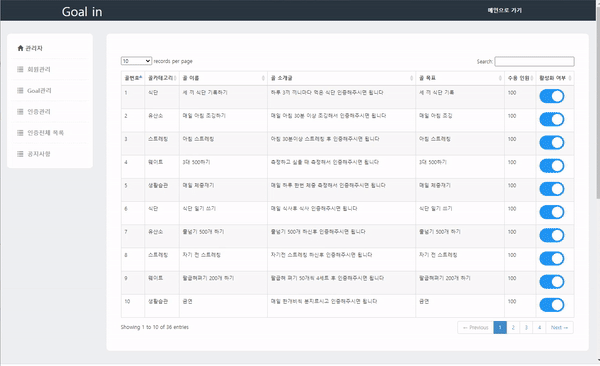Sort by the 골 소개글 column arrow
Image resolution: width=600 pixels, height=366 pixels.
tap(412, 78)
